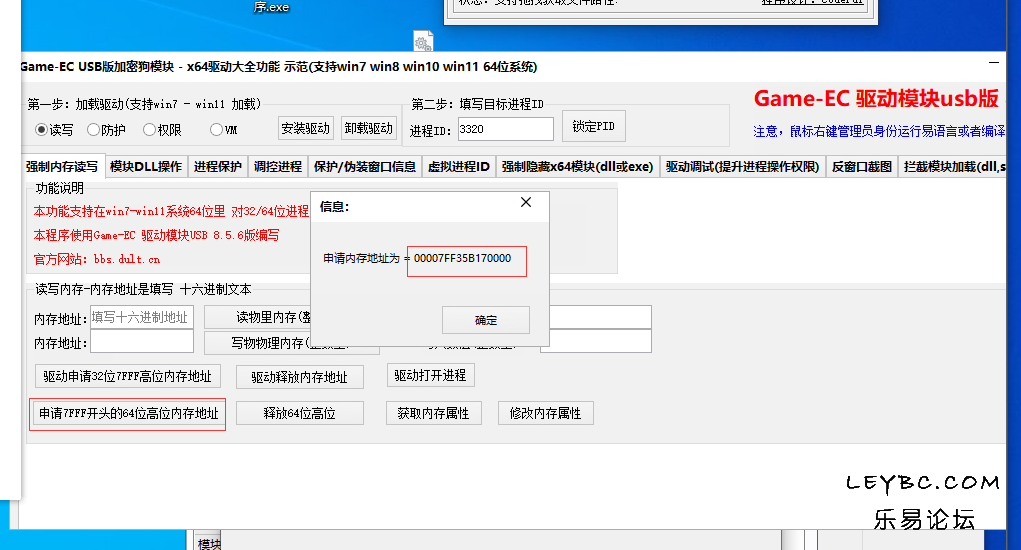
Task: Click the first 内存地址 hex input
Action: point(142,318)
